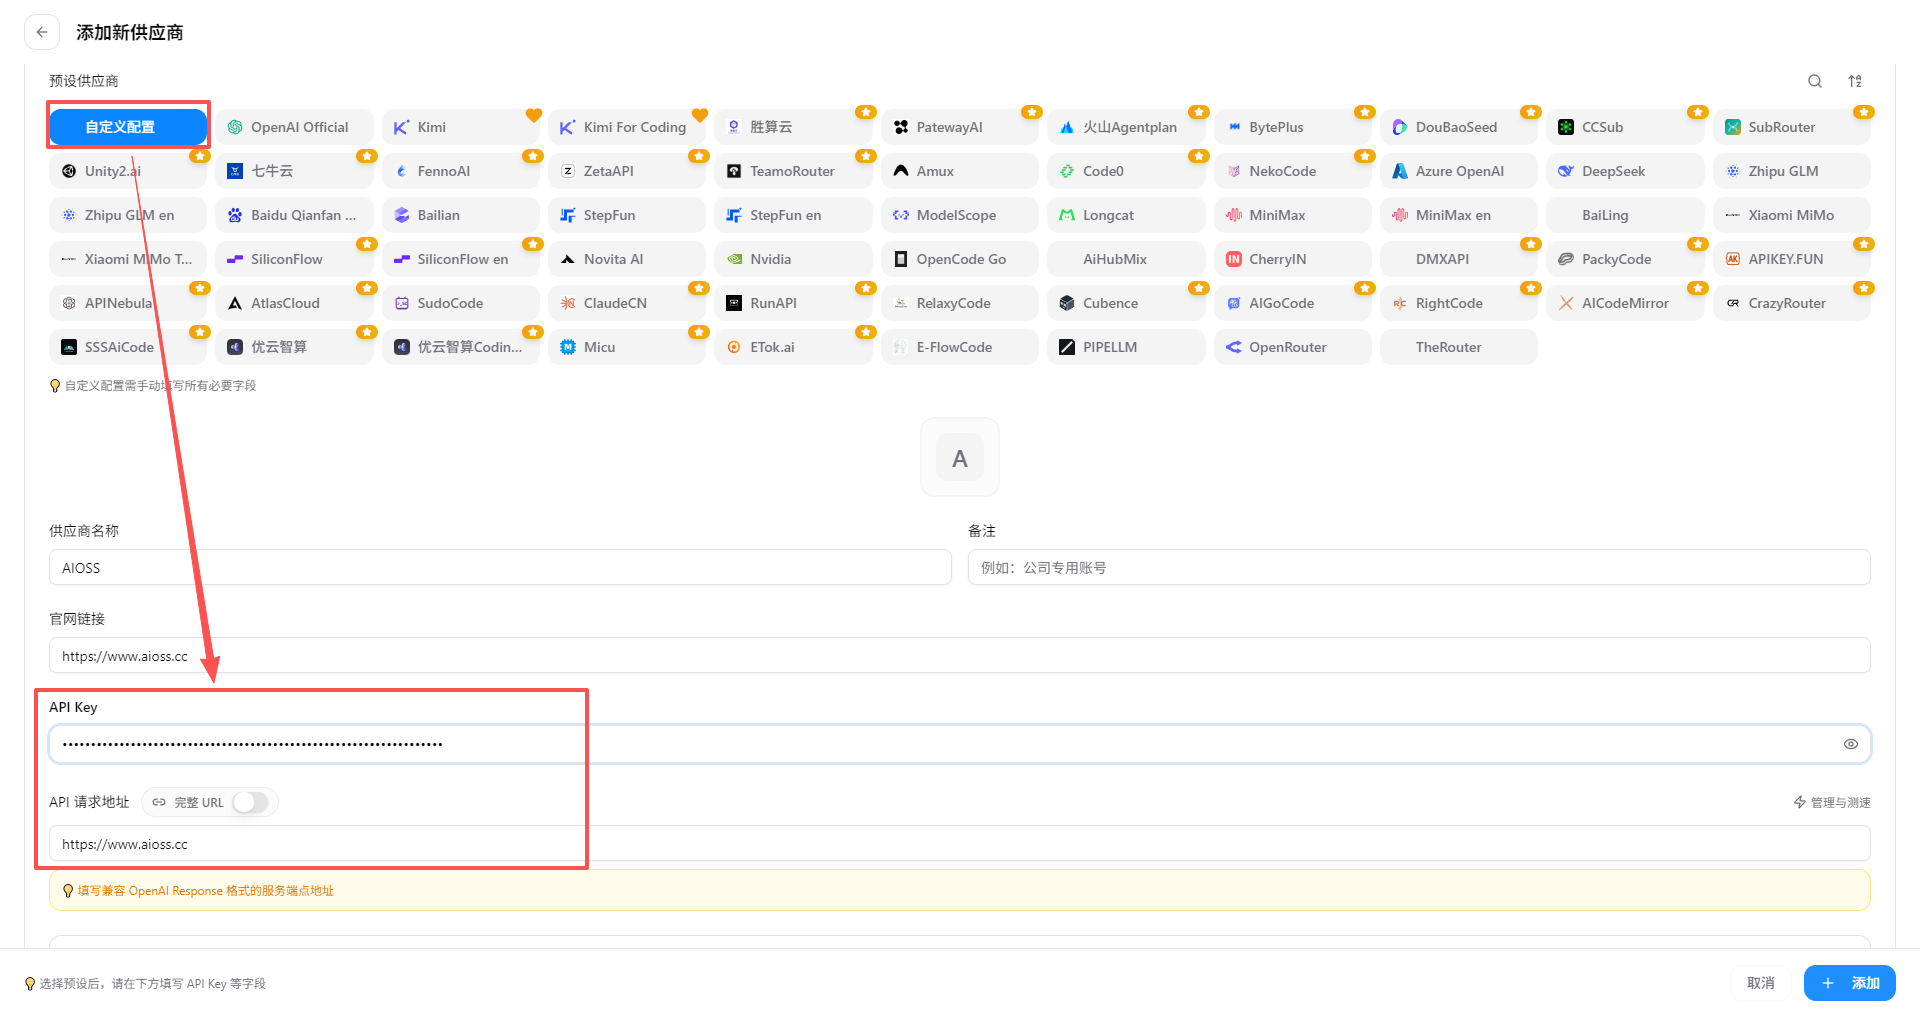
Task: Select the CherryIN preset
Action: click(1292, 259)
